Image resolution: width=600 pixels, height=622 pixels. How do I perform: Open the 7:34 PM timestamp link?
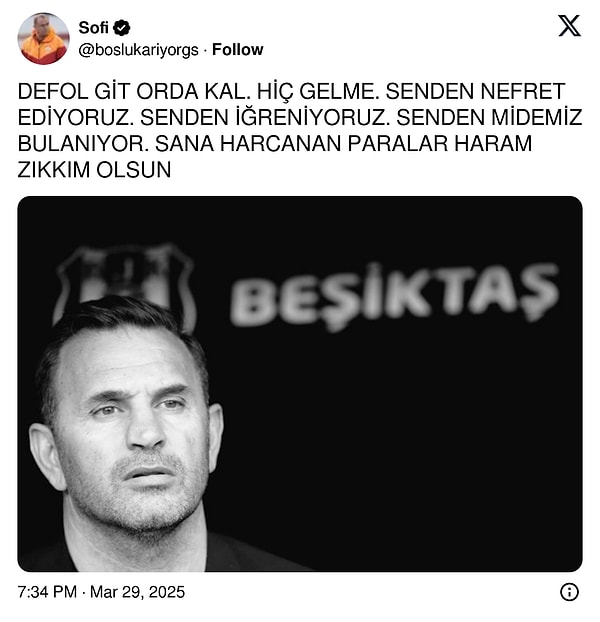(x=47, y=592)
